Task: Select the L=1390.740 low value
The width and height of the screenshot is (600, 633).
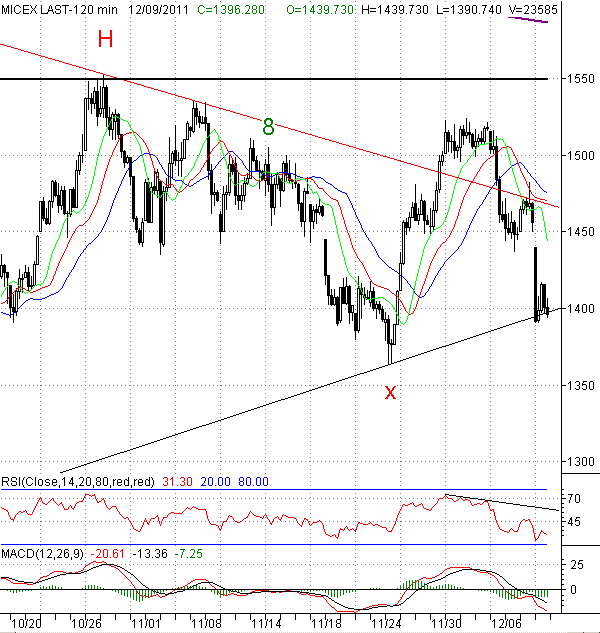Action: [469, 9]
